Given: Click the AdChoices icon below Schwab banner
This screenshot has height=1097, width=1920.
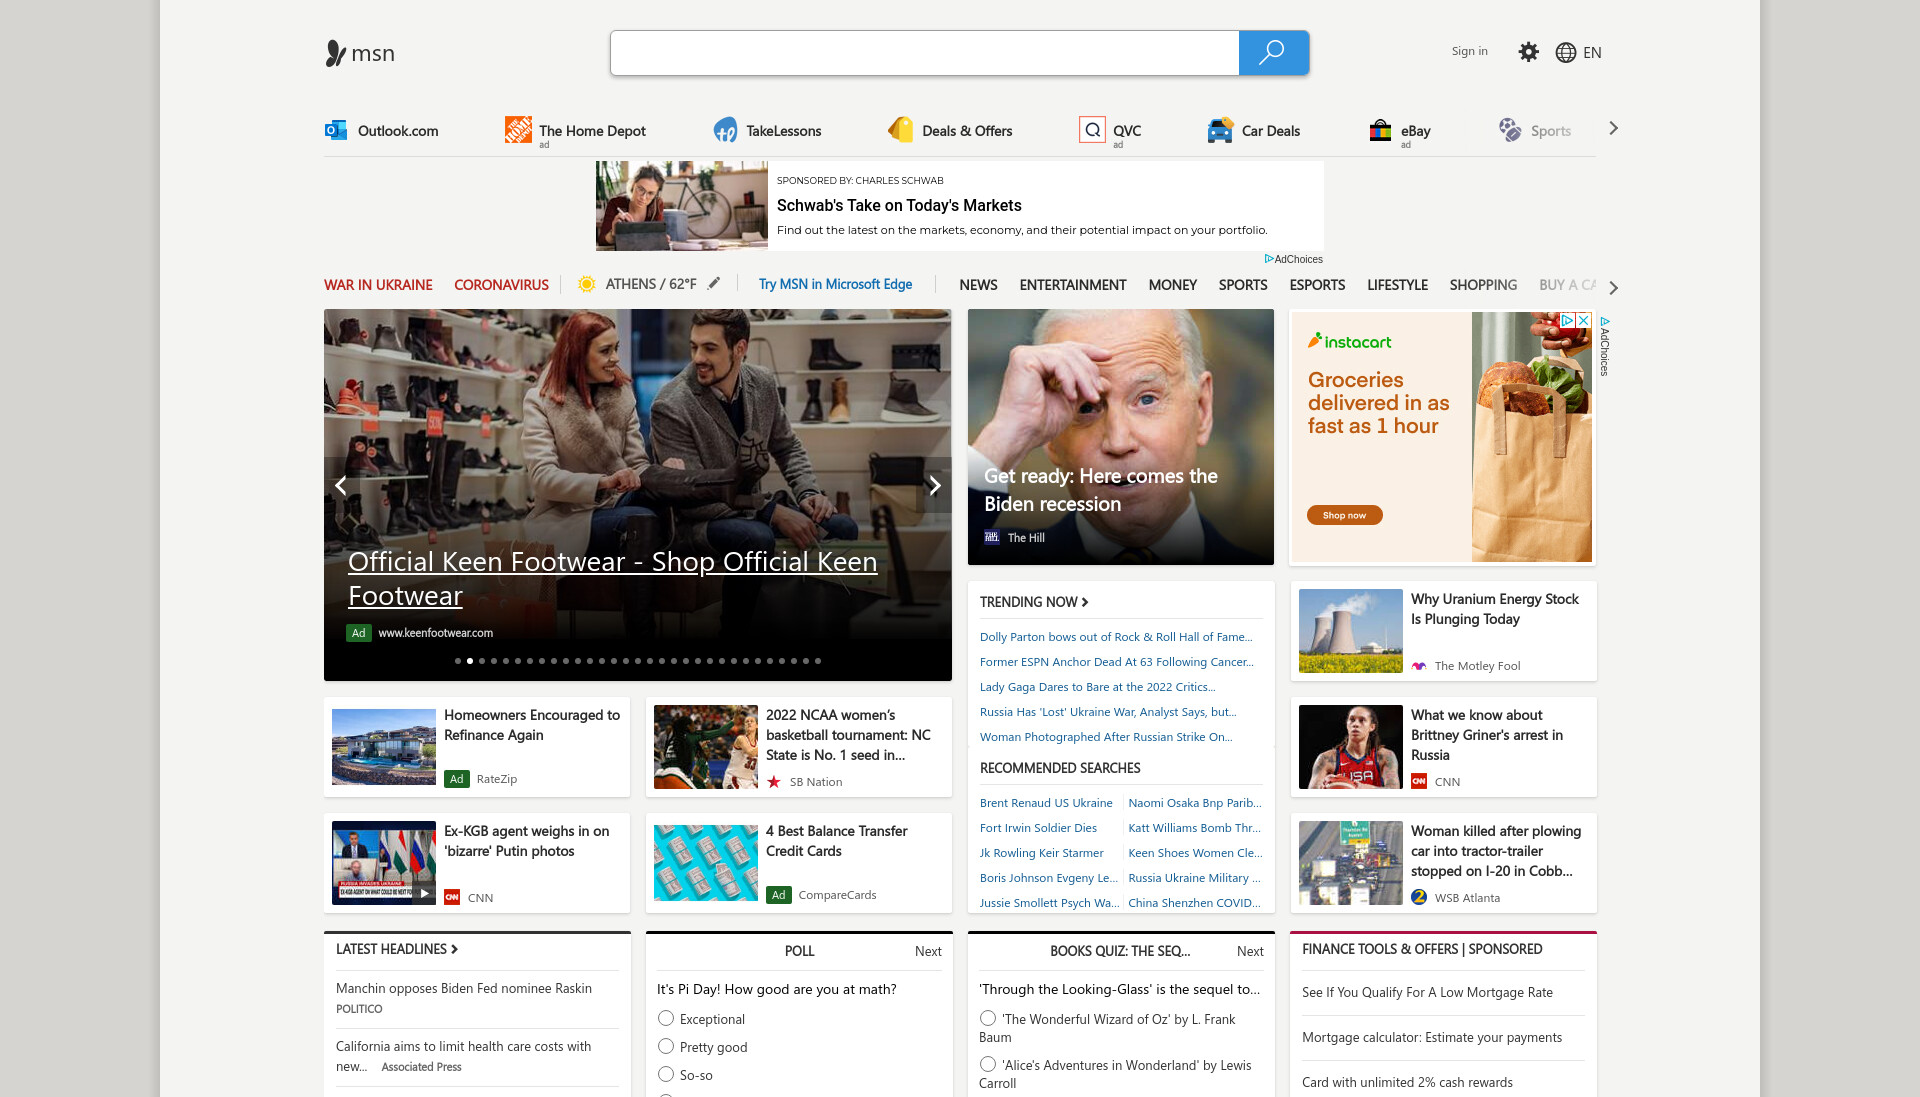Looking at the screenshot, I should point(1269,259).
